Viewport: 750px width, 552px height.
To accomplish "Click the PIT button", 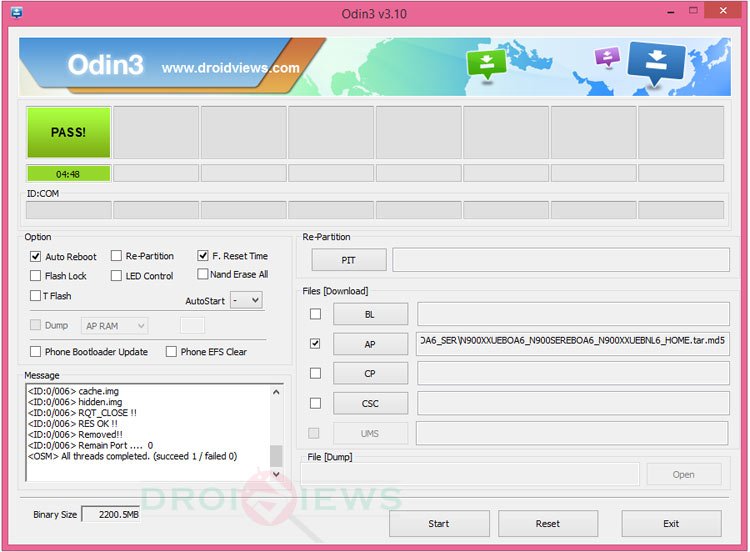I will coord(349,260).
